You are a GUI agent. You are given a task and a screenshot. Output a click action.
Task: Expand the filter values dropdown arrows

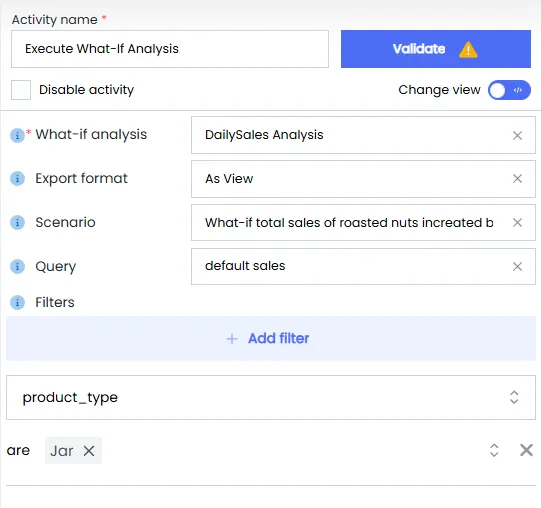(x=494, y=450)
